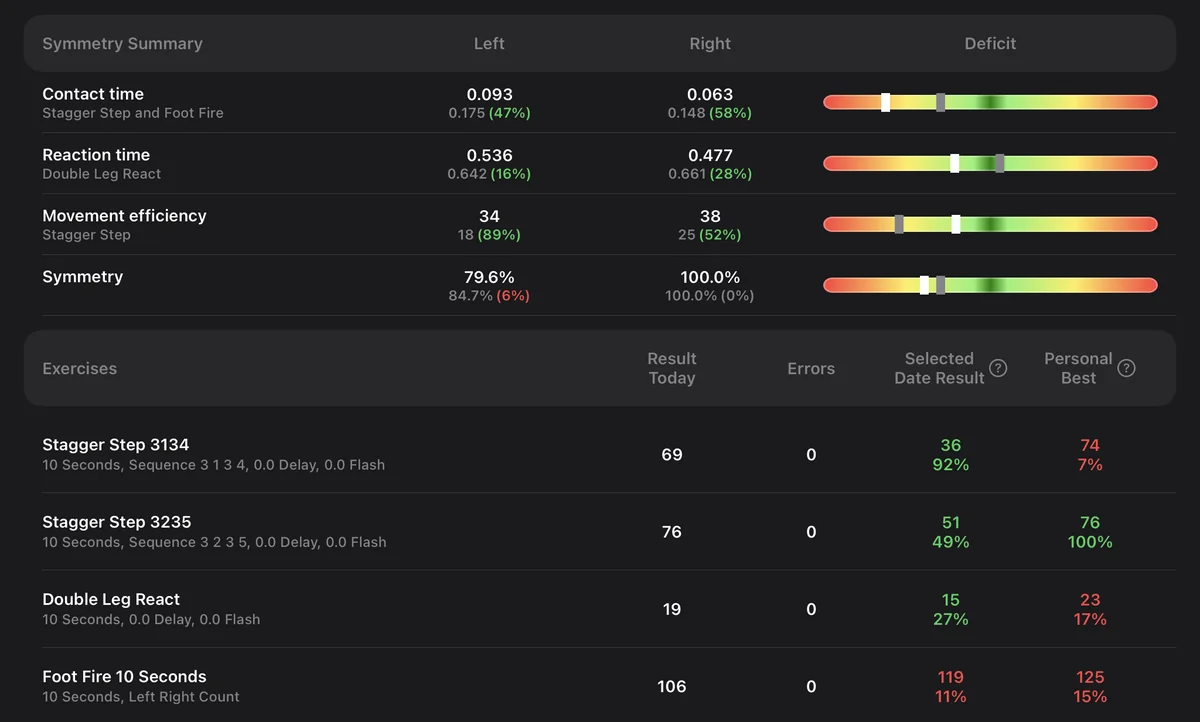Click the Deficit column header
This screenshot has height=722, width=1200.
pos(990,43)
